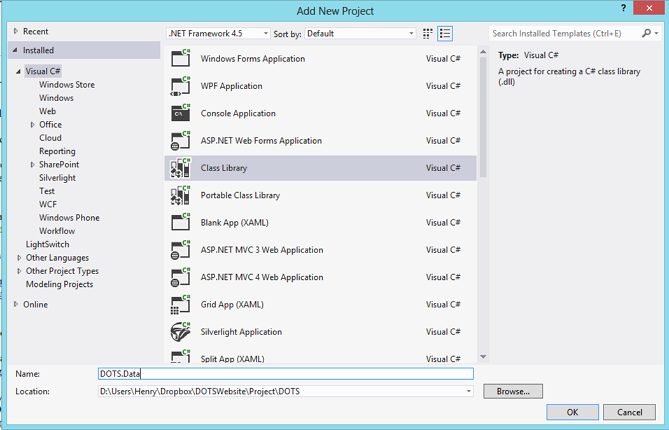The height and width of the screenshot is (430, 669).
Task: Select the Reporting category
Action: tap(57, 151)
